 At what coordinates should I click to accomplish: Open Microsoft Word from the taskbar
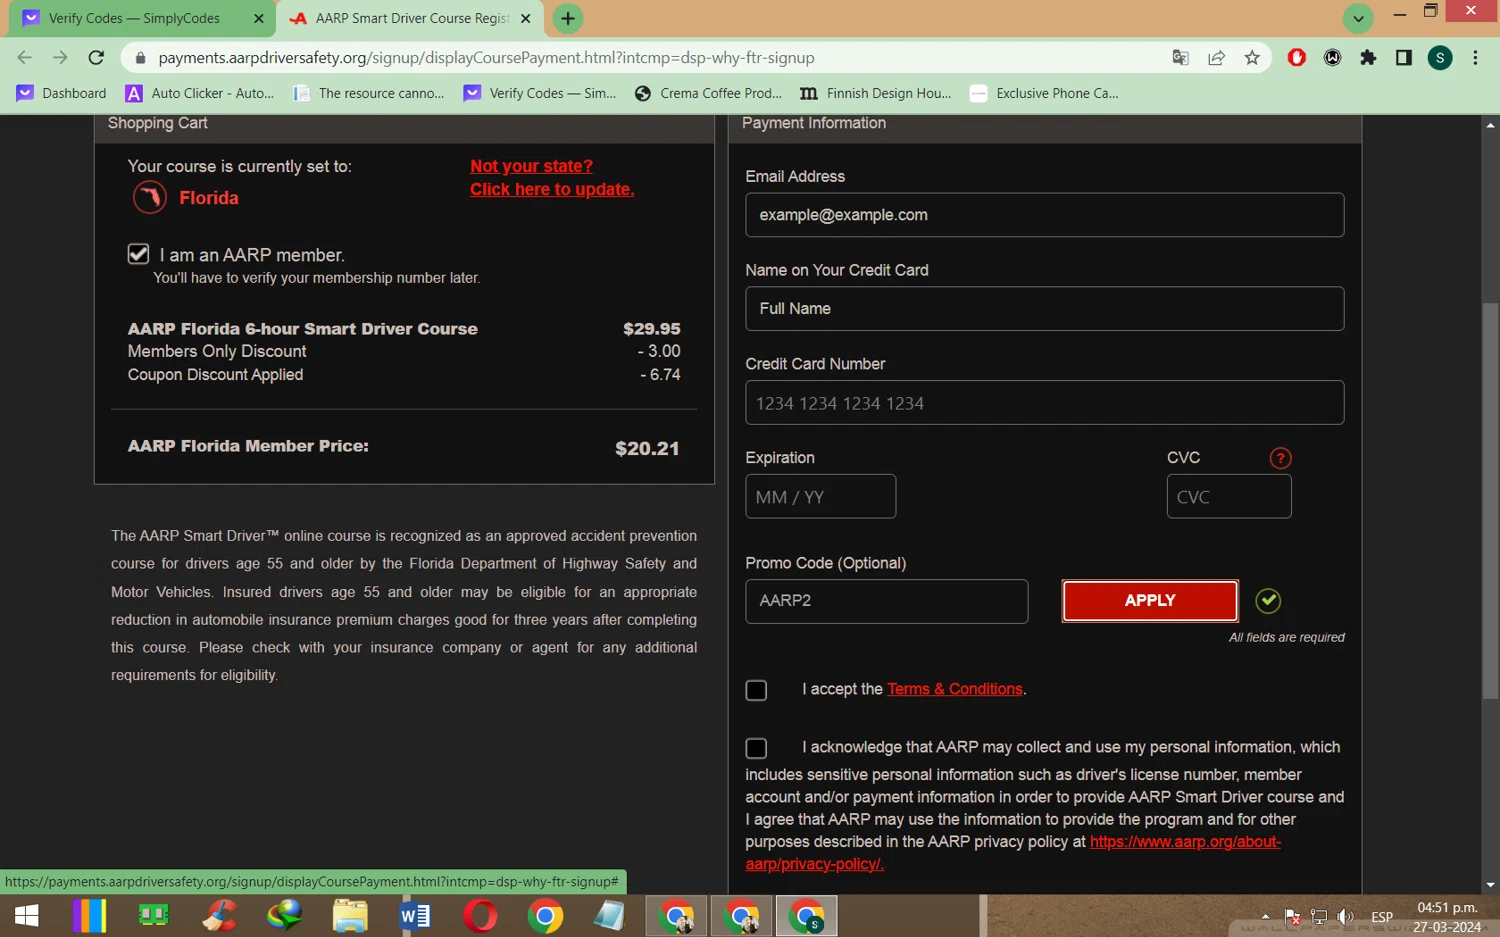[x=415, y=916]
